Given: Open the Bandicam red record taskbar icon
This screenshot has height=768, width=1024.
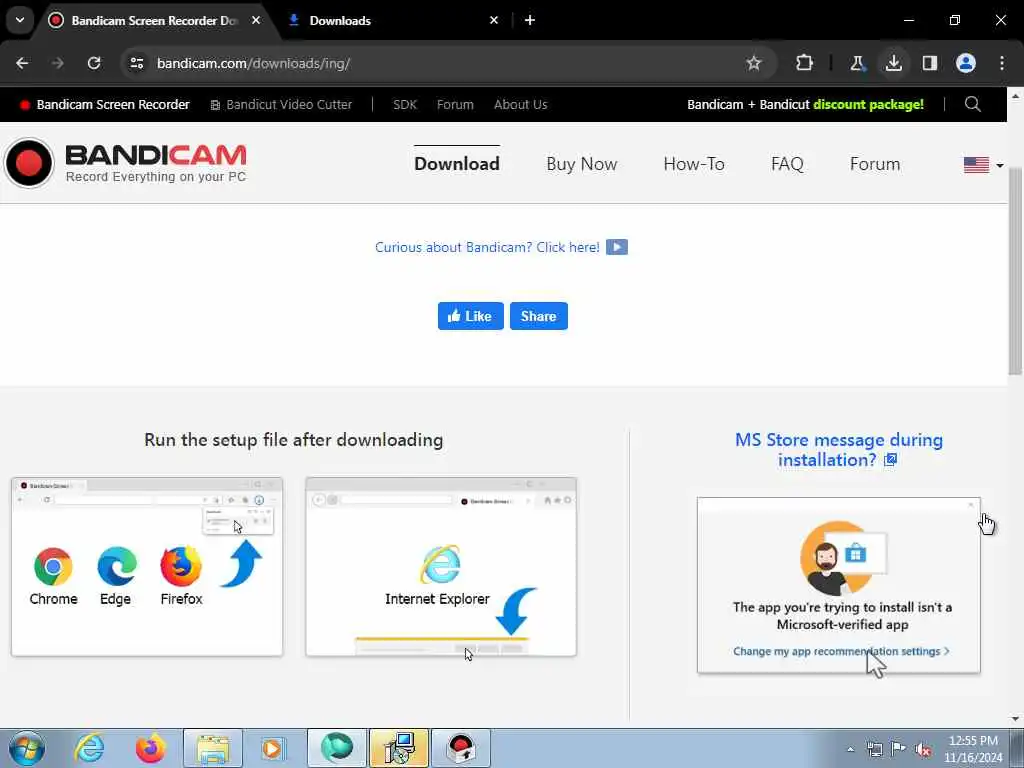Looking at the screenshot, I should [x=461, y=748].
